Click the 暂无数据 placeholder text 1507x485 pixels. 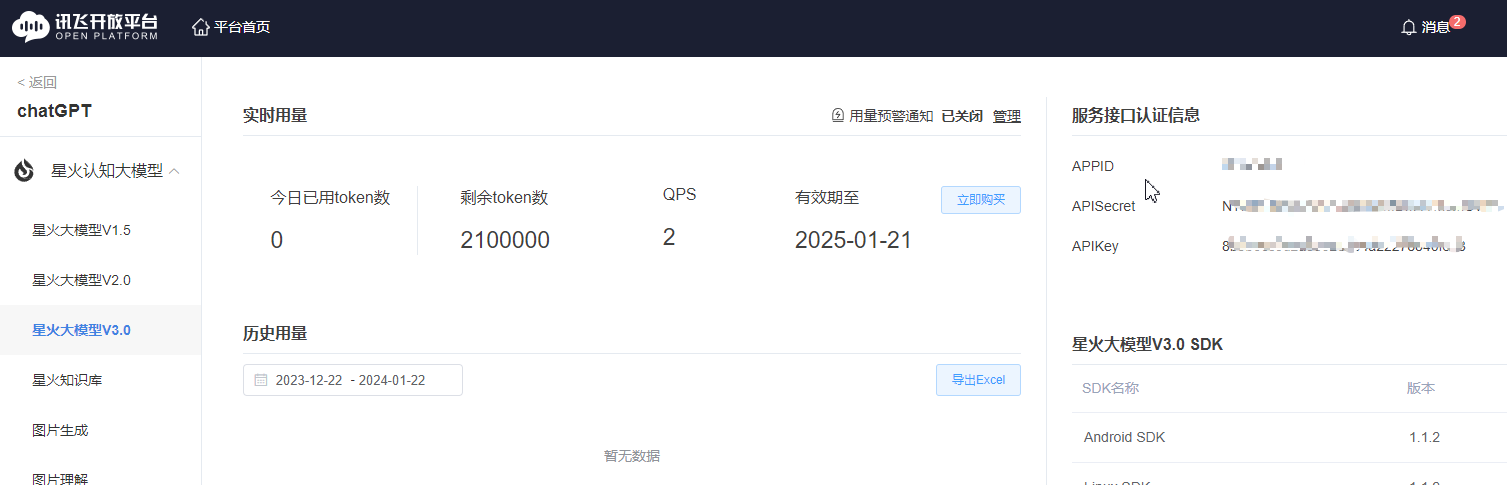[632, 456]
